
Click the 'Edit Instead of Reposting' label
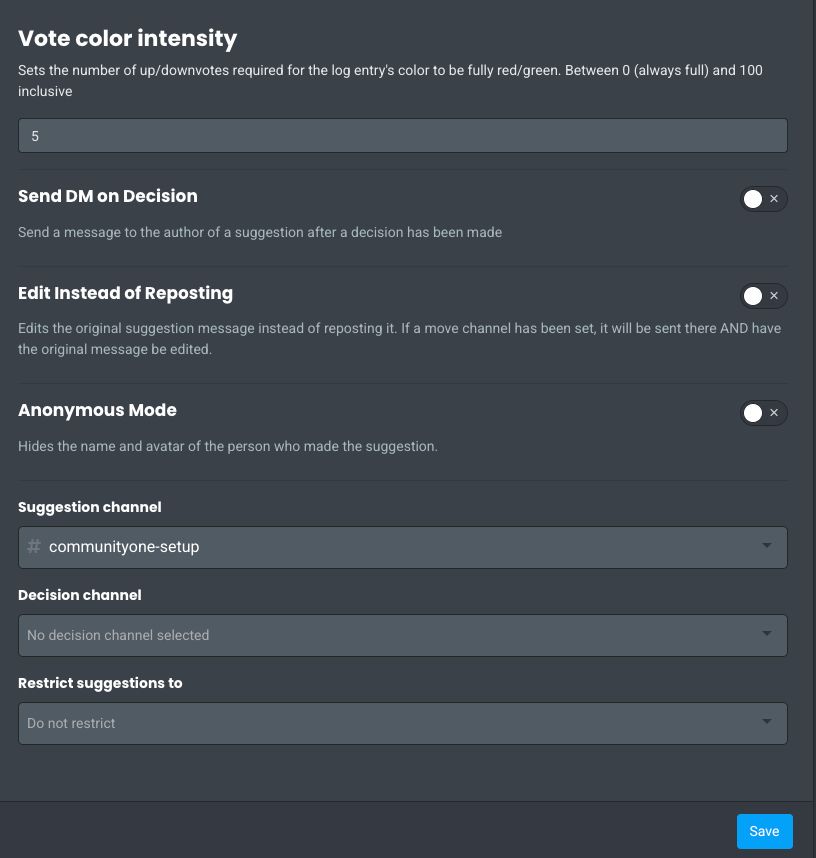click(125, 293)
